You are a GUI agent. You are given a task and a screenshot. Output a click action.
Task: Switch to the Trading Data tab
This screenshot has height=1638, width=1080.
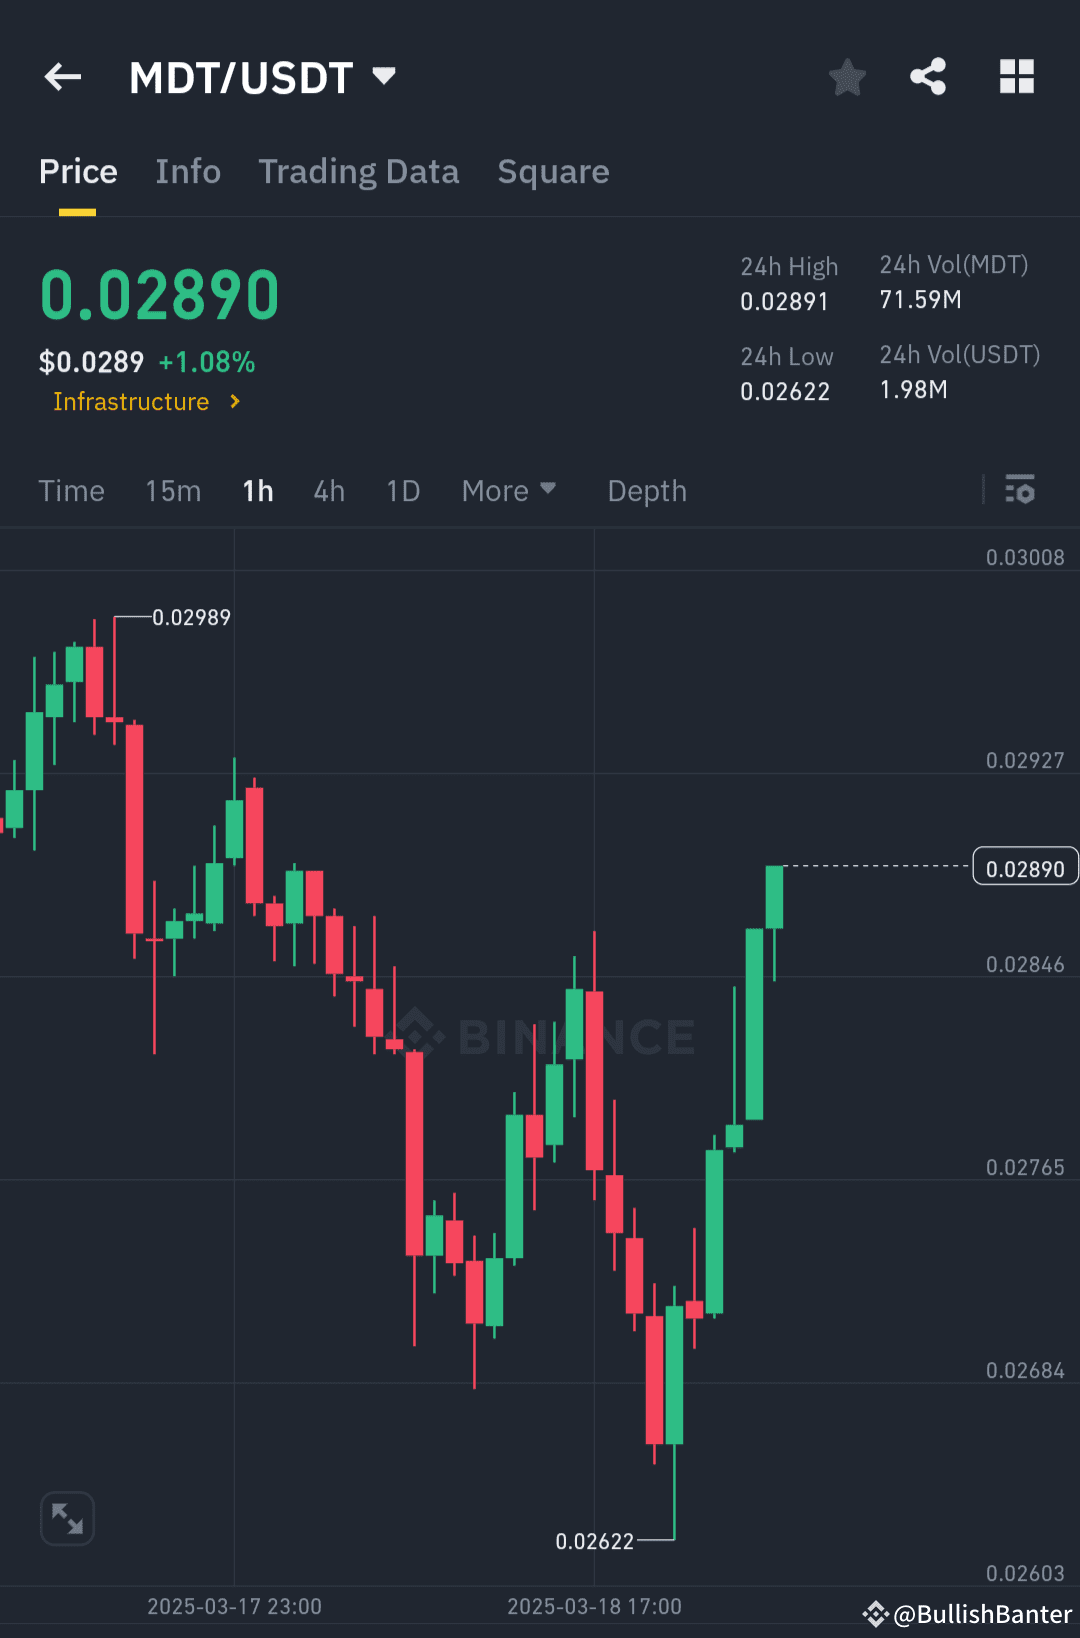pos(359,171)
